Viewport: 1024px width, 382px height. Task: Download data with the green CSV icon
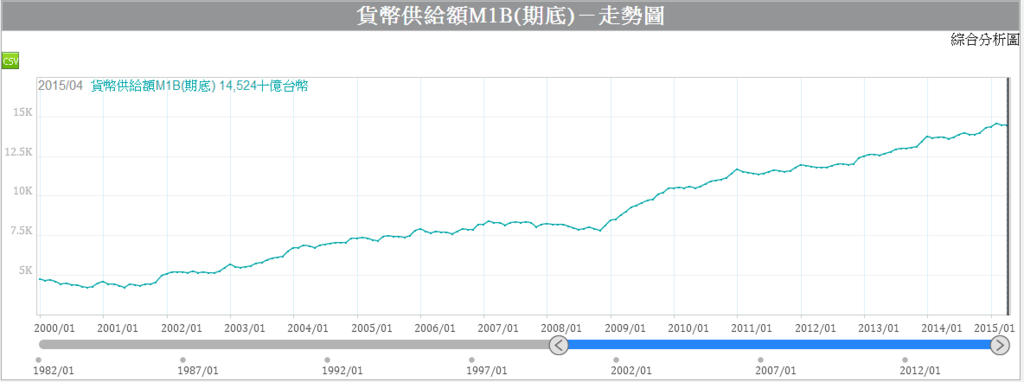(10, 61)
